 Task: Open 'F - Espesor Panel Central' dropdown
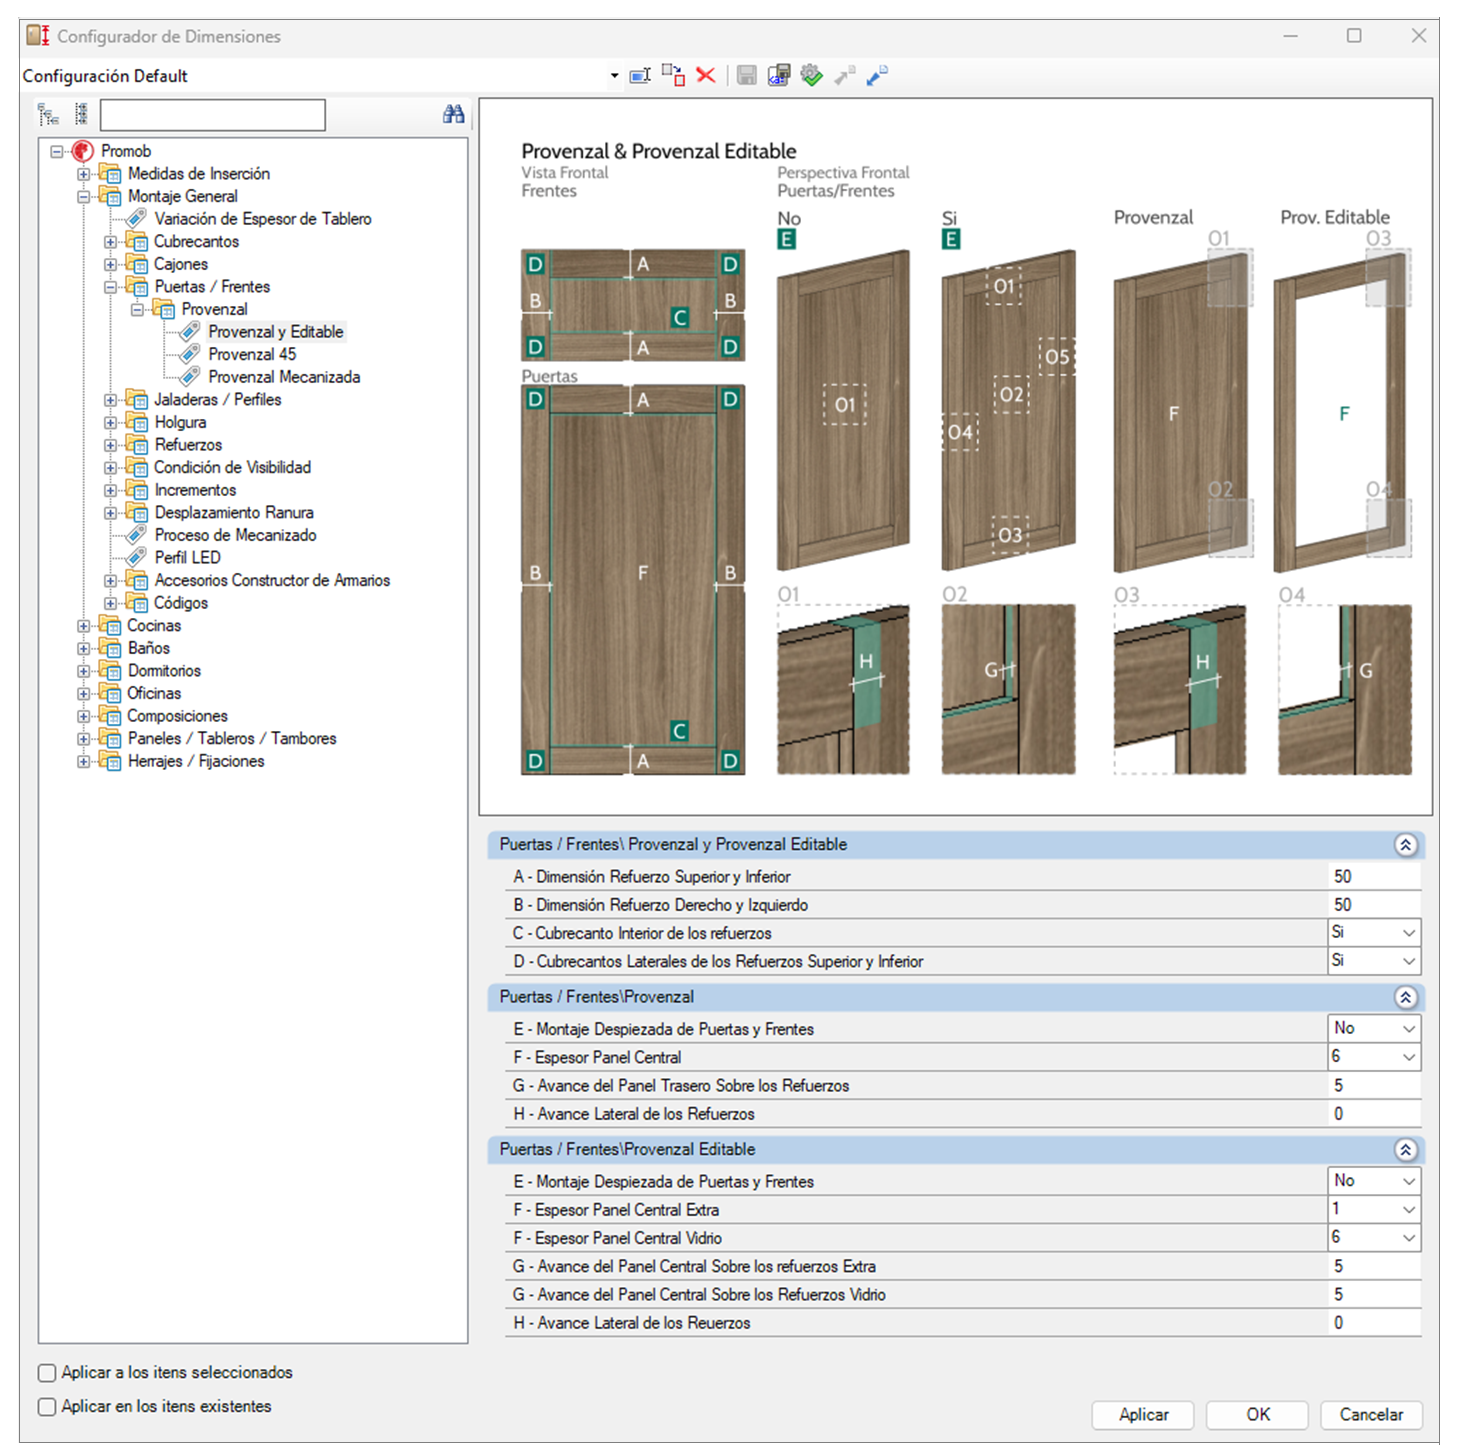[x=1408, y=1057]
